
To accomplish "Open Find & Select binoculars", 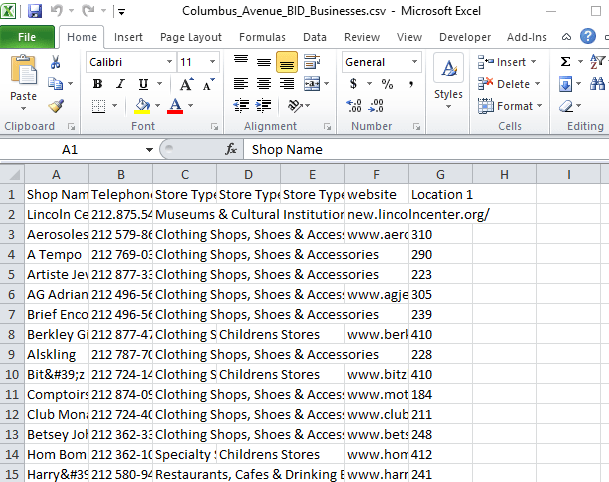I will coord(597,84).
